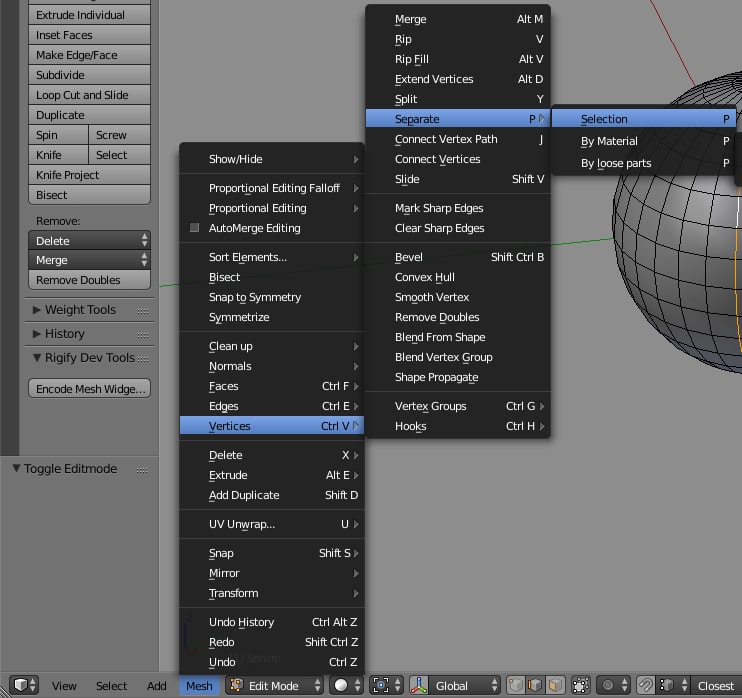Open the pivot point selector

coord(387,685)
